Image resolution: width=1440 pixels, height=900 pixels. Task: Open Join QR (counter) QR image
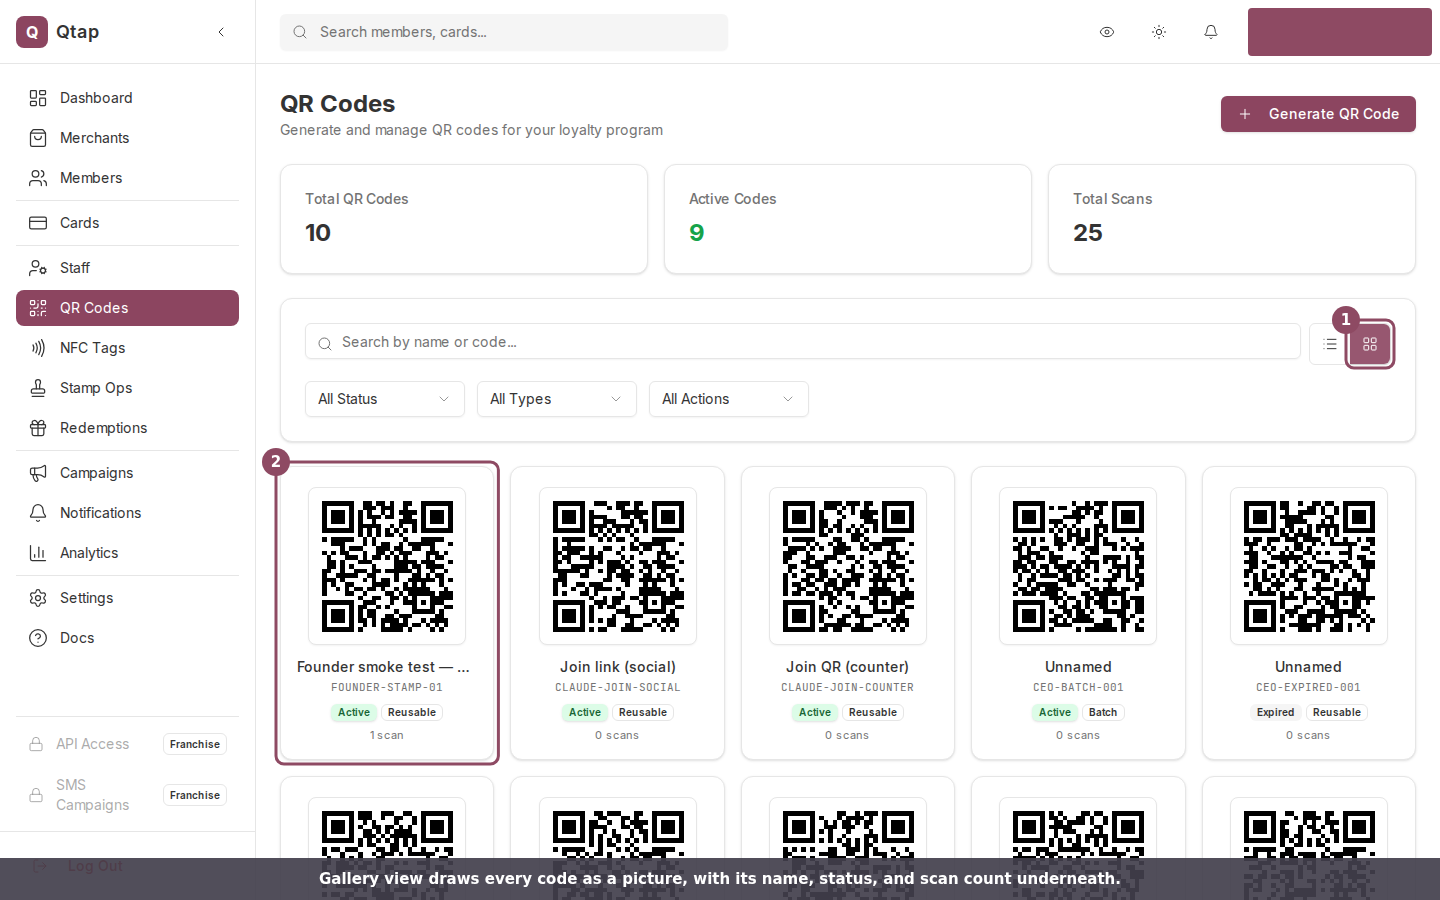point(848,566)
